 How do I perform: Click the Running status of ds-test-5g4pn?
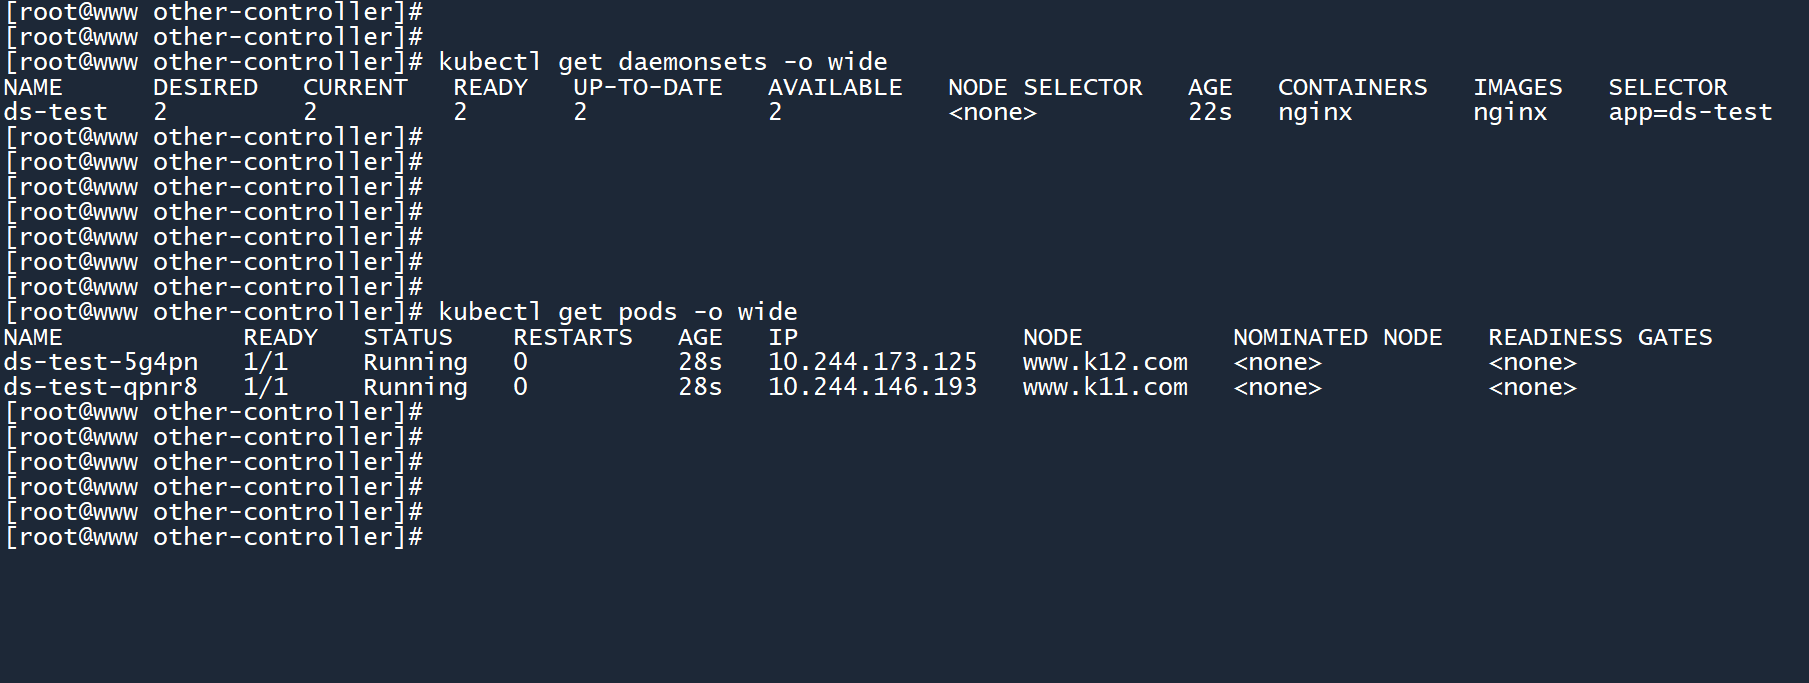[415, 362]
